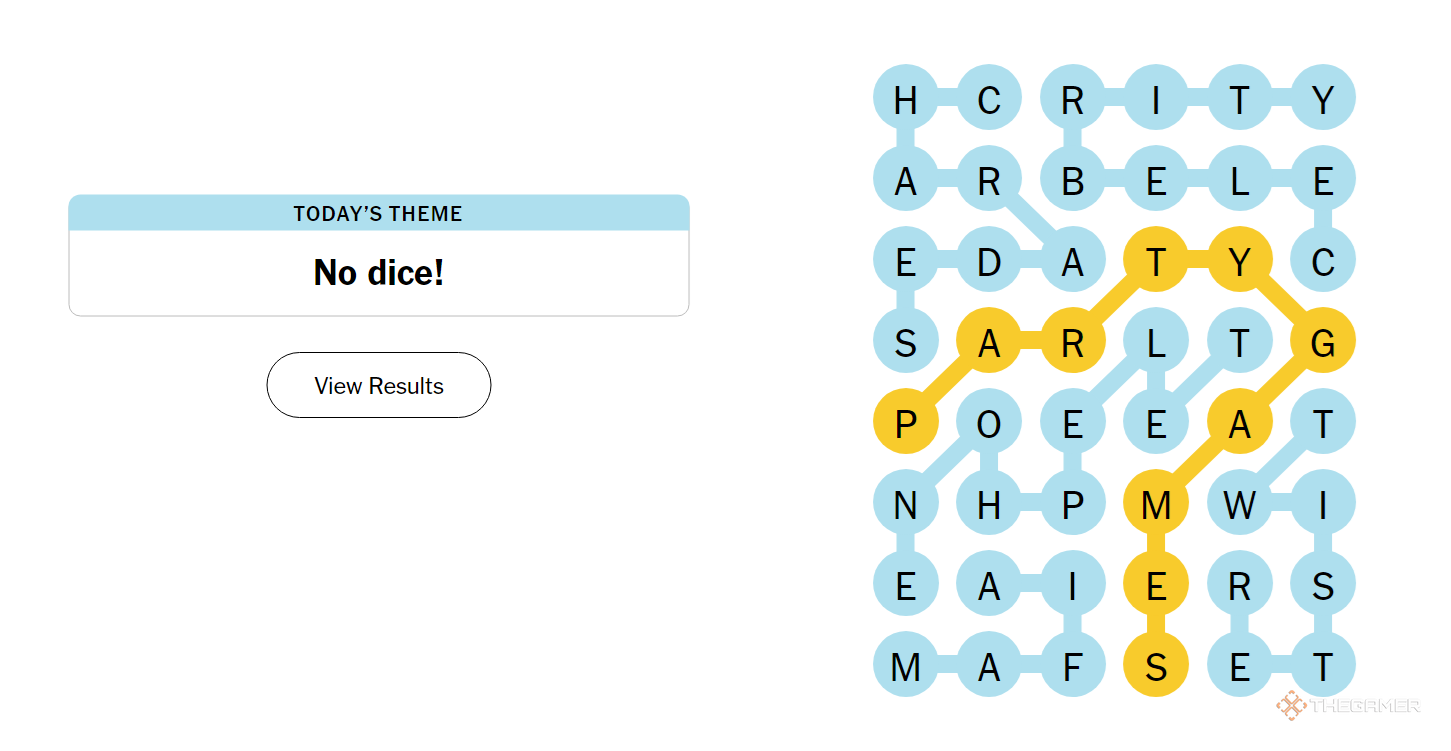The height and width of the screenshot is (751, 1451).
Task: Select the letter W tile
Action: tap(1239, 504)
